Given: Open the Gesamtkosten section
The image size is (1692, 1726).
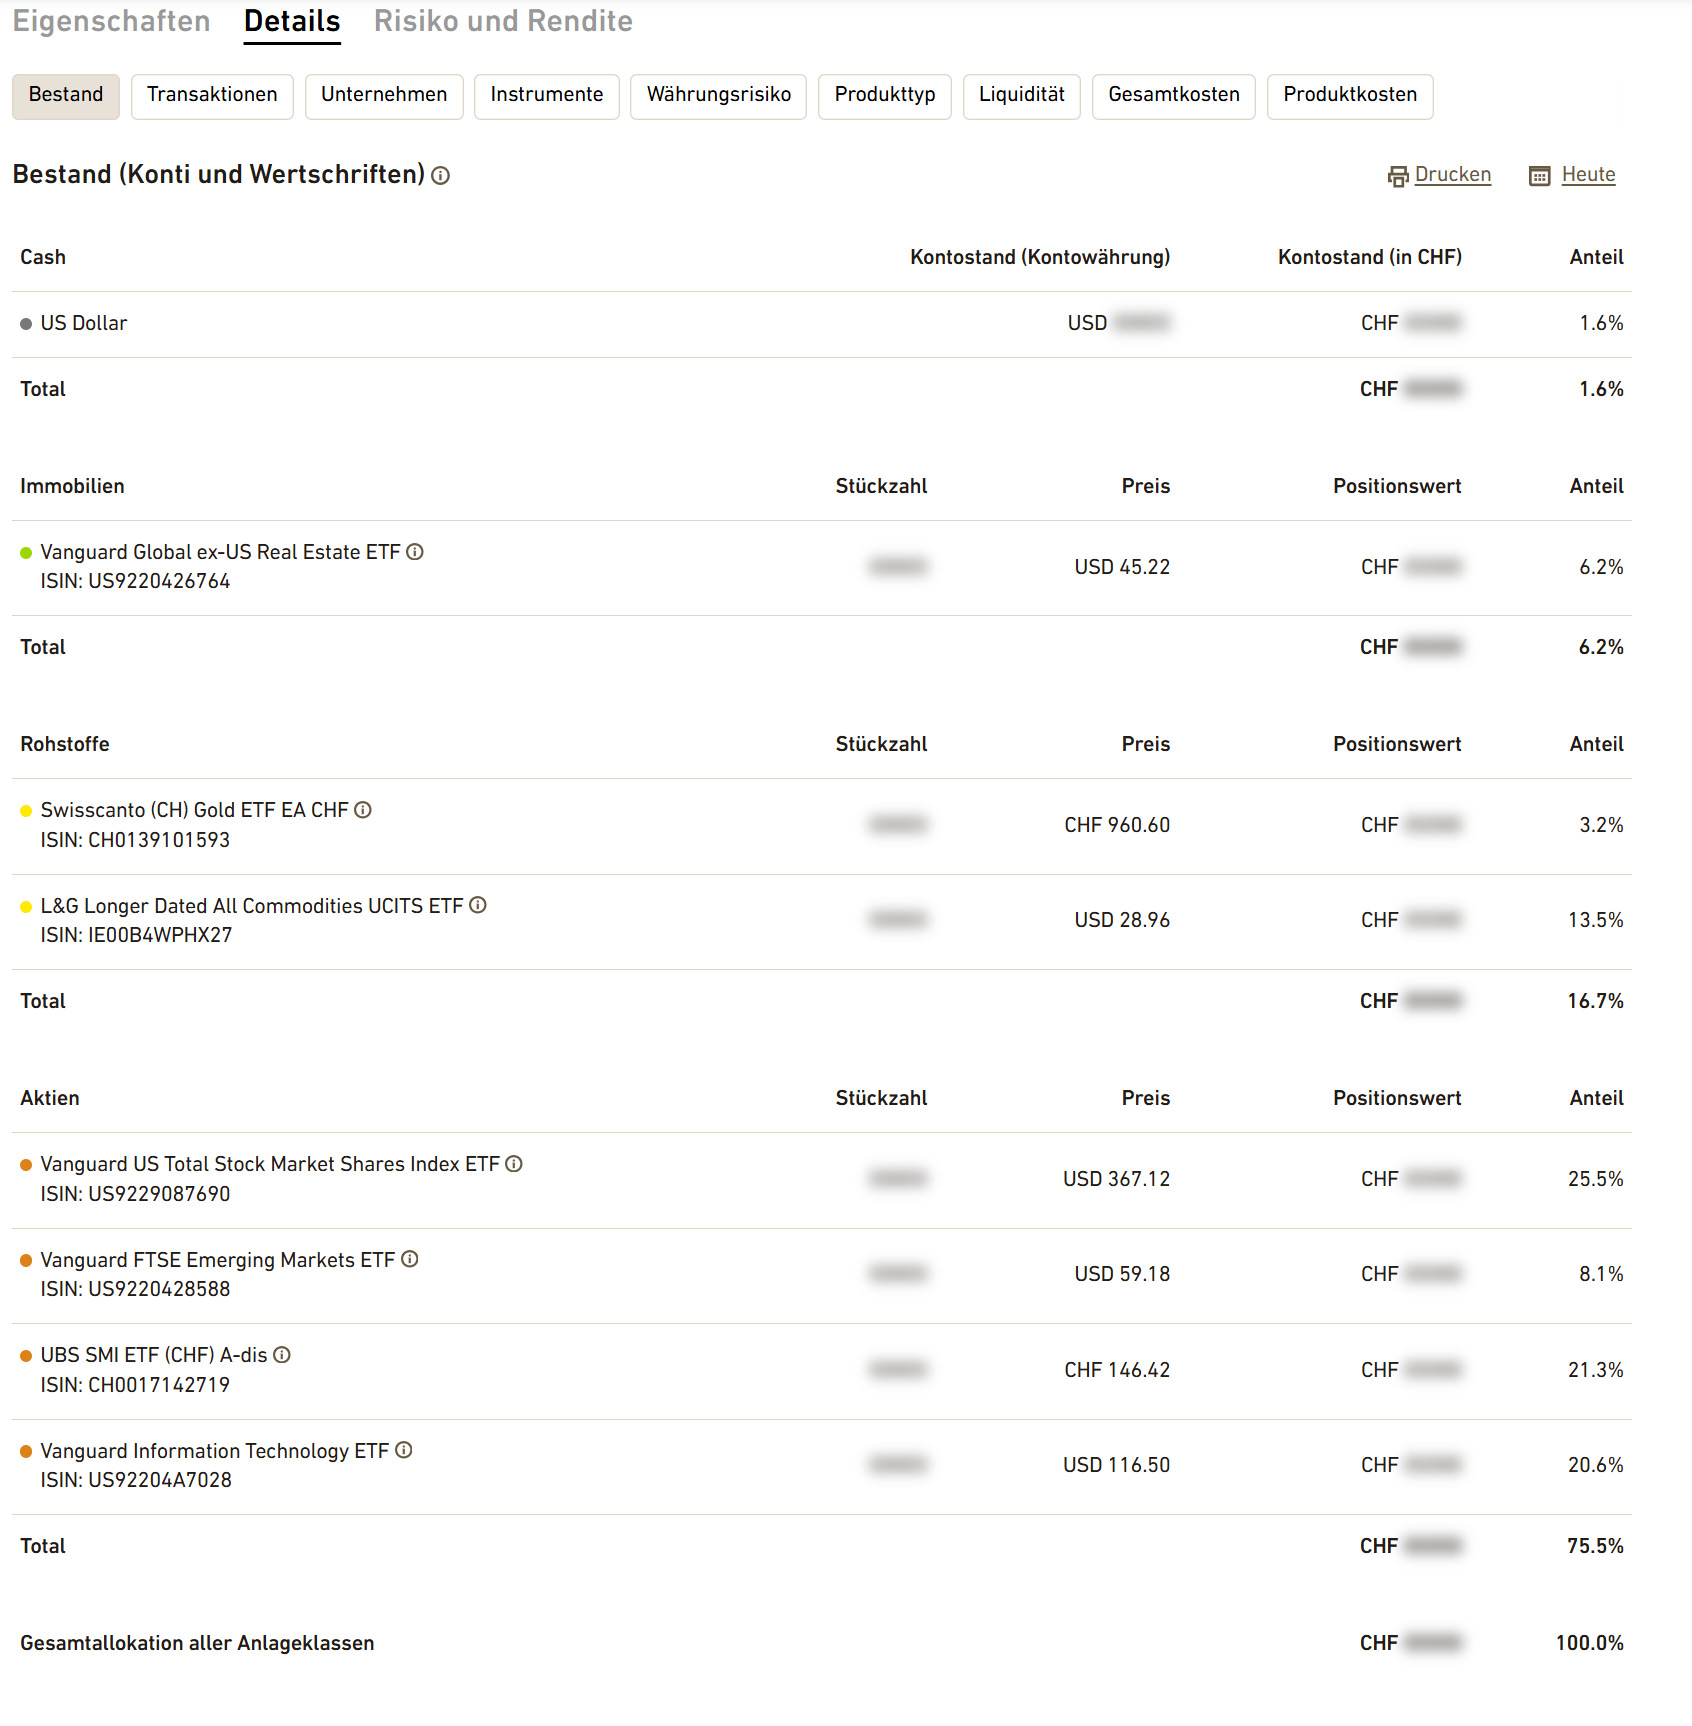Looking at the screenshot, I should [1174, 96].
